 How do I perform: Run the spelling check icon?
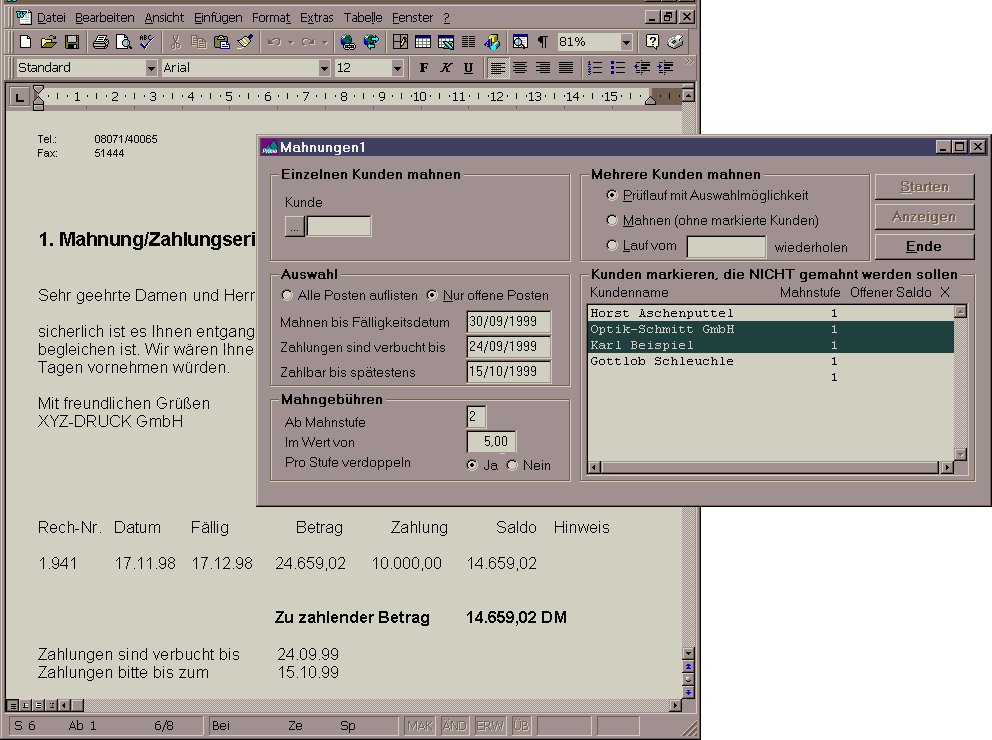[x=146, y=42]
